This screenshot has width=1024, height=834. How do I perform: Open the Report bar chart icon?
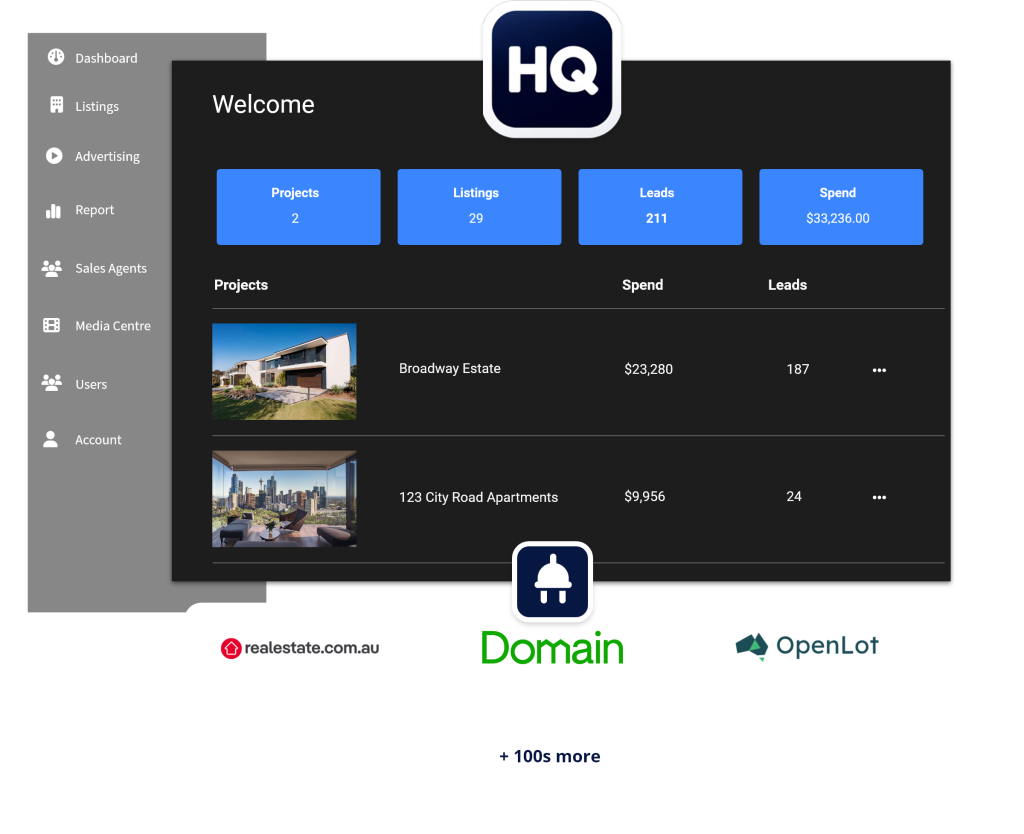(x=54, y=210)
